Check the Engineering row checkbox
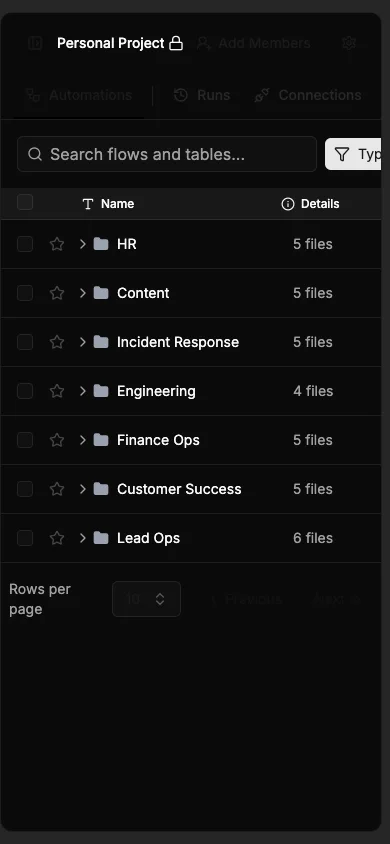 coord(25,391)
